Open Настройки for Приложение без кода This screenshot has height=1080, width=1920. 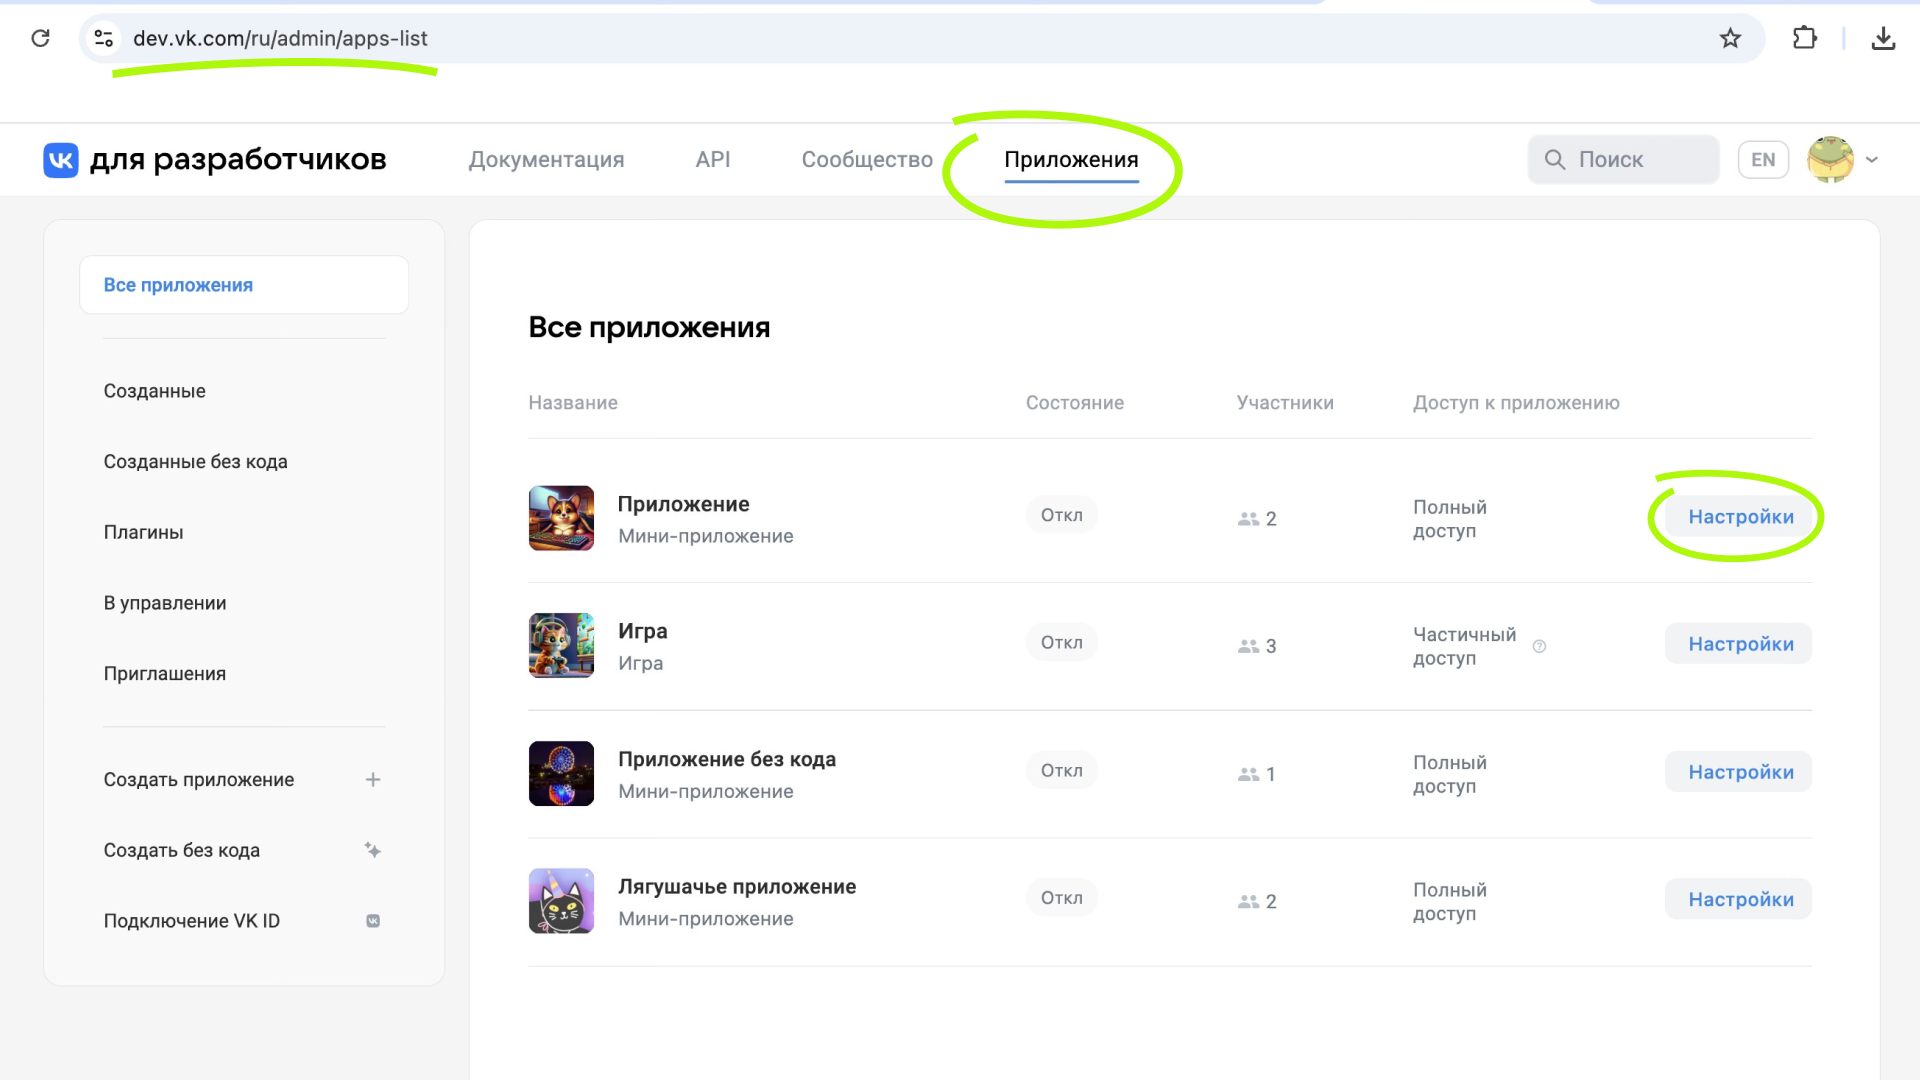[1741, 772]
